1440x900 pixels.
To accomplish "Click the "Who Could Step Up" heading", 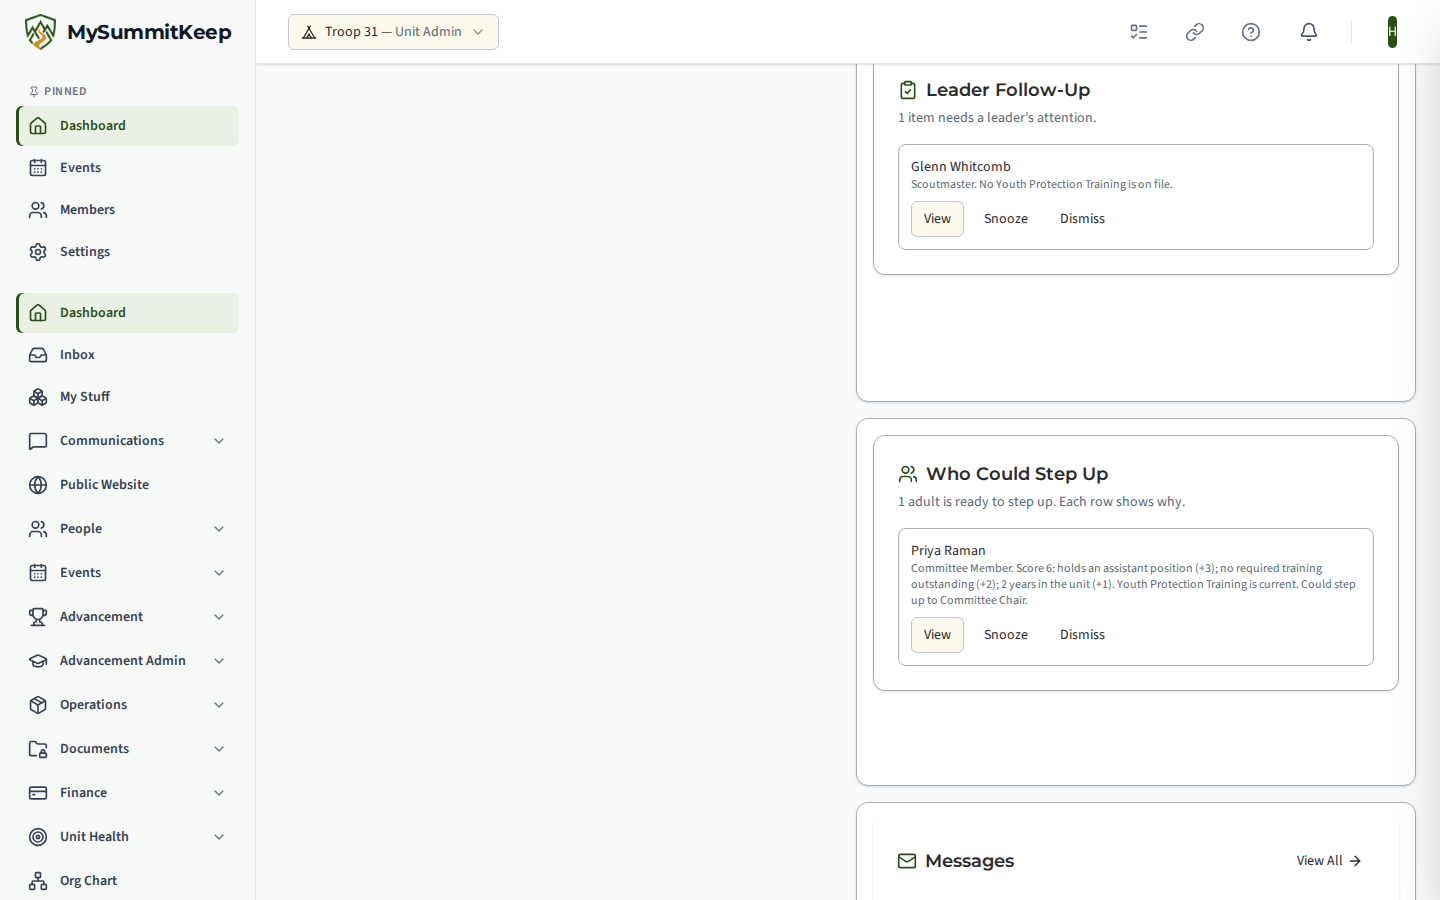I will click(x=1017, y=474).
